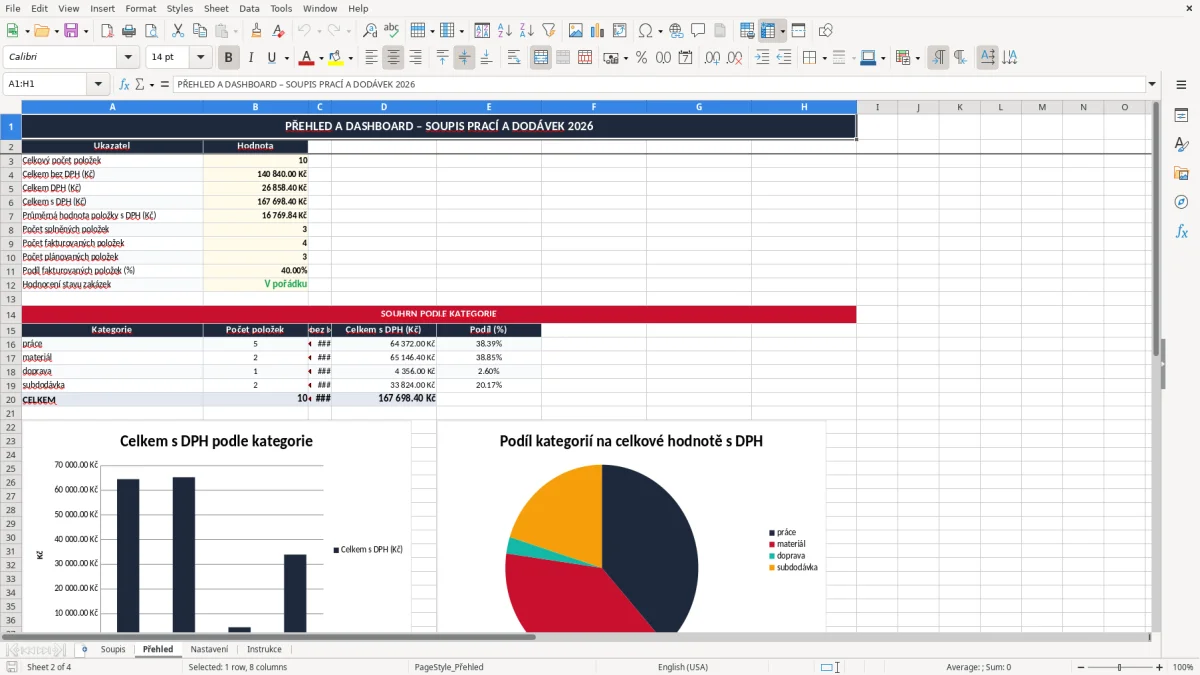The height and width of the screenshot is (675, 1200).
Task: Turn on AutoFilter funnel icon
Action: tap(548, 31)
